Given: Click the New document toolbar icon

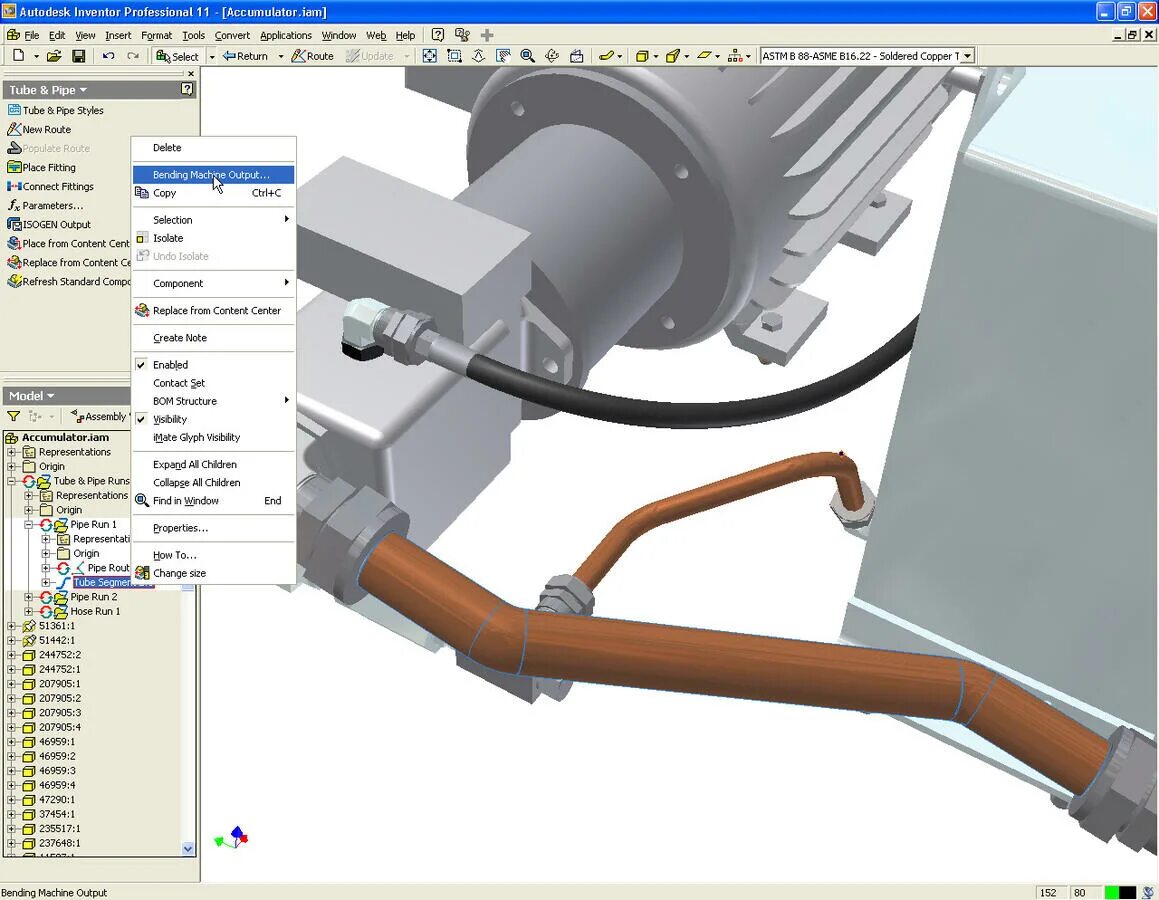Looking at the screenshot, I should [x=18, y=55].
